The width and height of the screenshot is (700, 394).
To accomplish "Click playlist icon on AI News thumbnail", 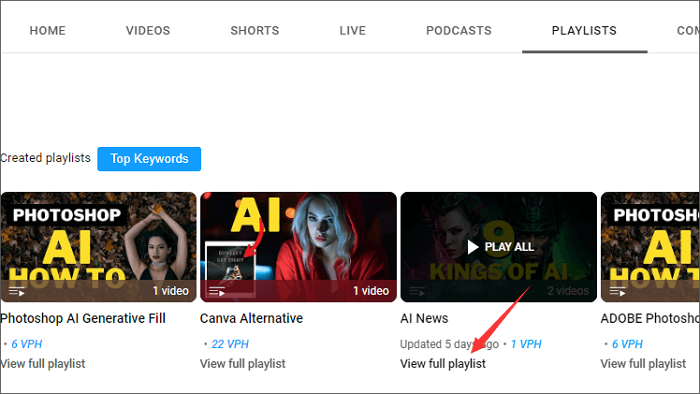I will [417, 291].
